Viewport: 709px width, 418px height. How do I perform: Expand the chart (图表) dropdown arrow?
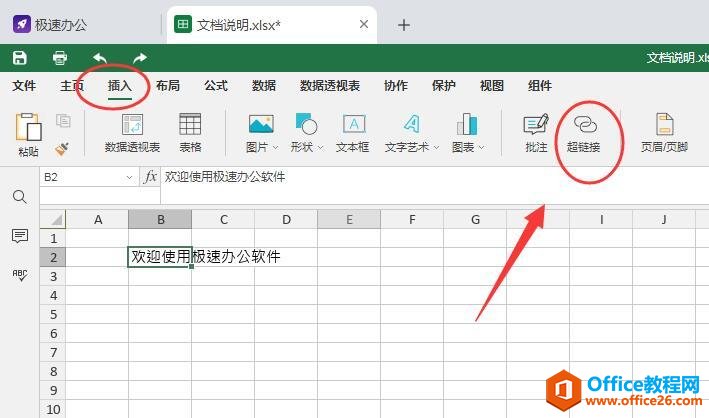481,147
